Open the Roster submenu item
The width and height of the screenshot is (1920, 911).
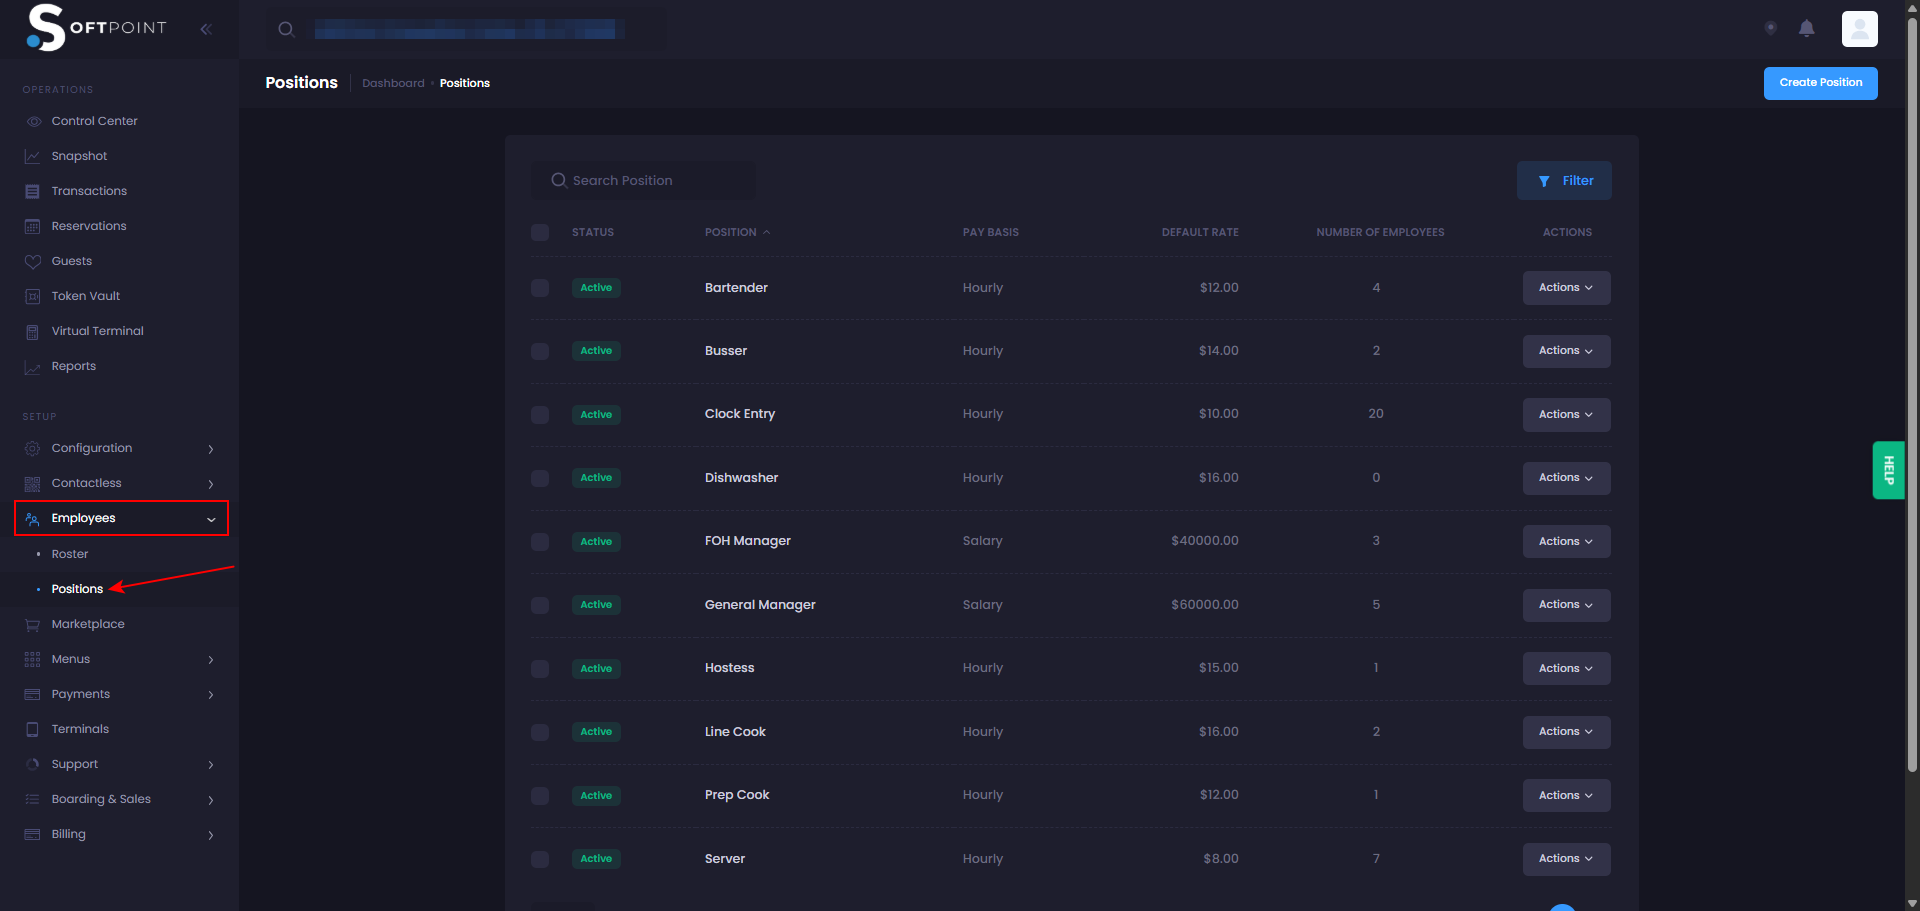coord(70,554)
